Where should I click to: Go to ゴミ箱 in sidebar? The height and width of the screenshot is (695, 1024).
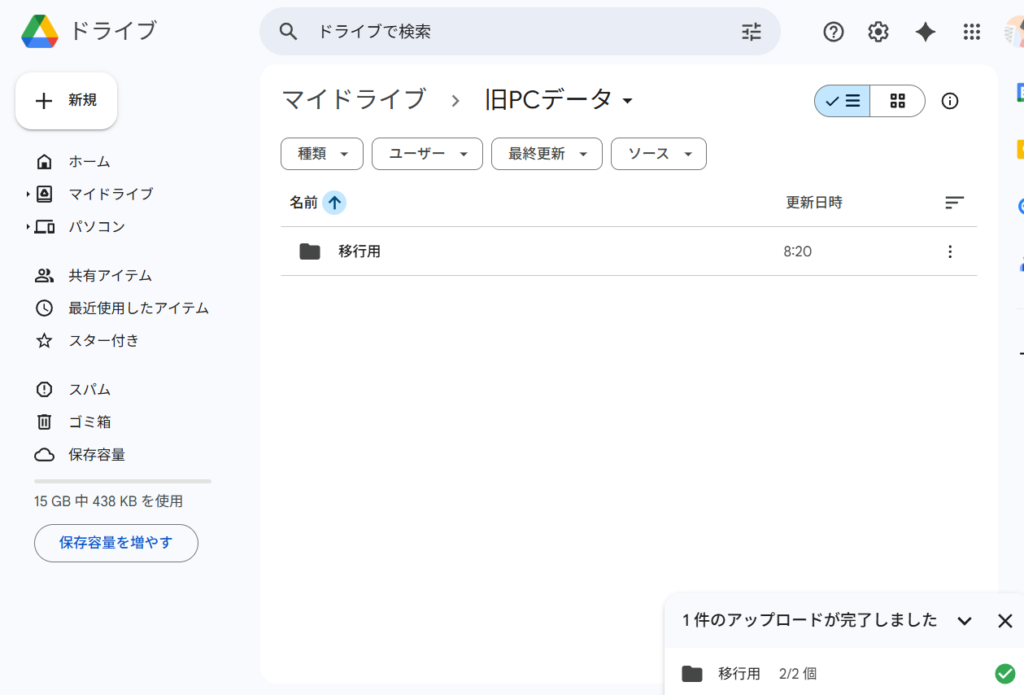(89, 422)
